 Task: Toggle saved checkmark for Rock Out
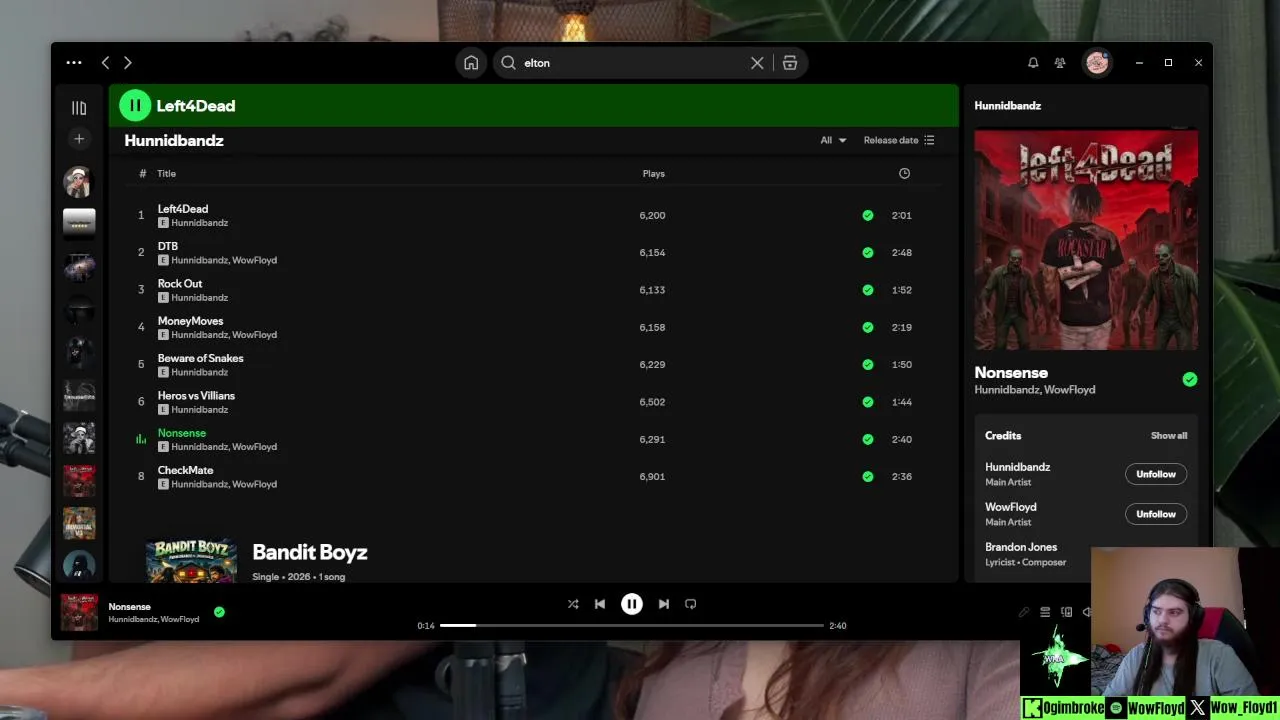867,290
